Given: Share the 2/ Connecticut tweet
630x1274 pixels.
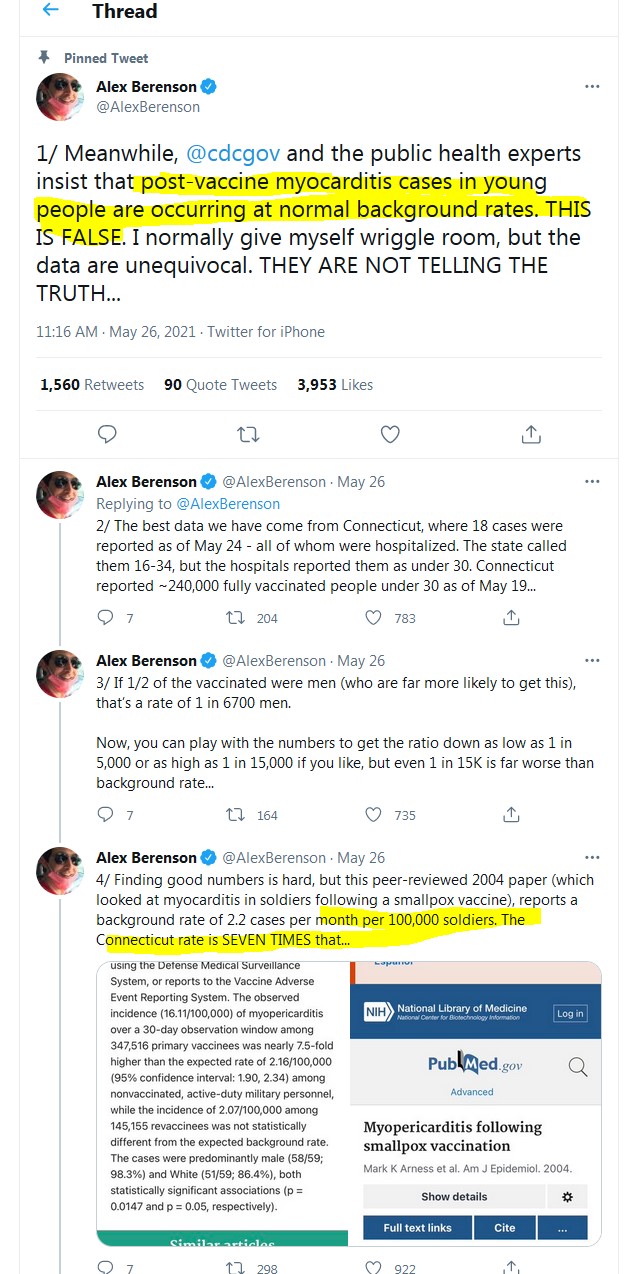Looking at the screenshot, I should tap(510, 618).
